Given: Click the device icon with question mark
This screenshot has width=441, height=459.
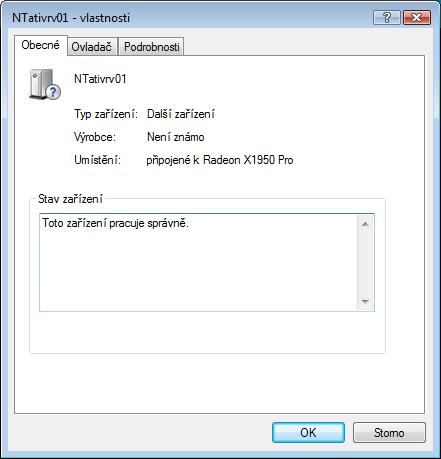Looking at the screenshot, I should click(x=45, y=84).
